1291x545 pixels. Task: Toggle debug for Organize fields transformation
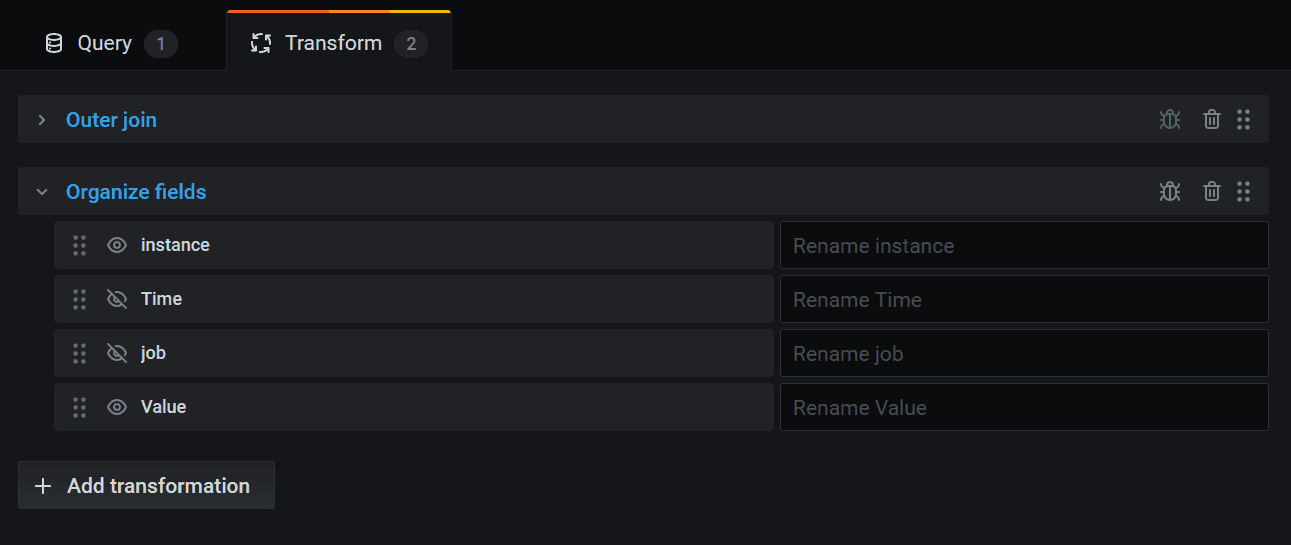click(x=1170, y=192)
